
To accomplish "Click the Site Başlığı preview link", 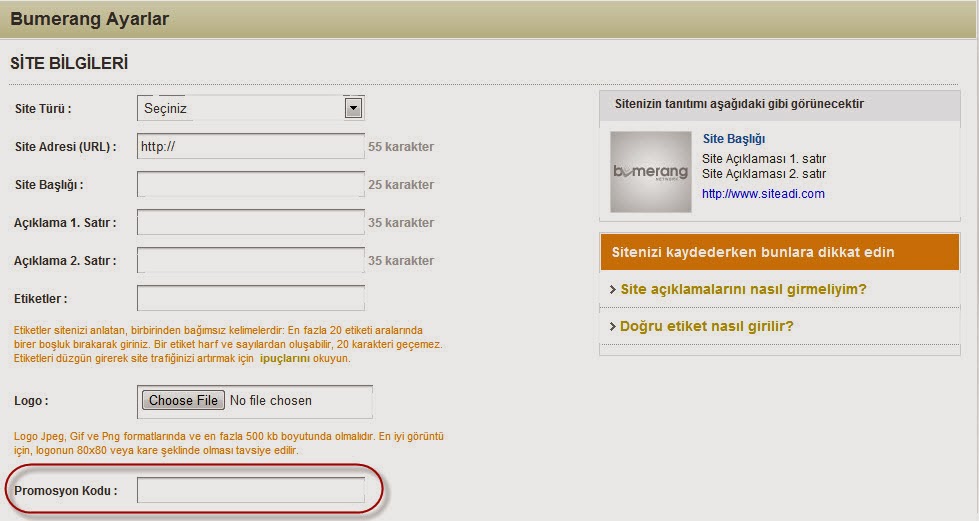I will [734, 139].
